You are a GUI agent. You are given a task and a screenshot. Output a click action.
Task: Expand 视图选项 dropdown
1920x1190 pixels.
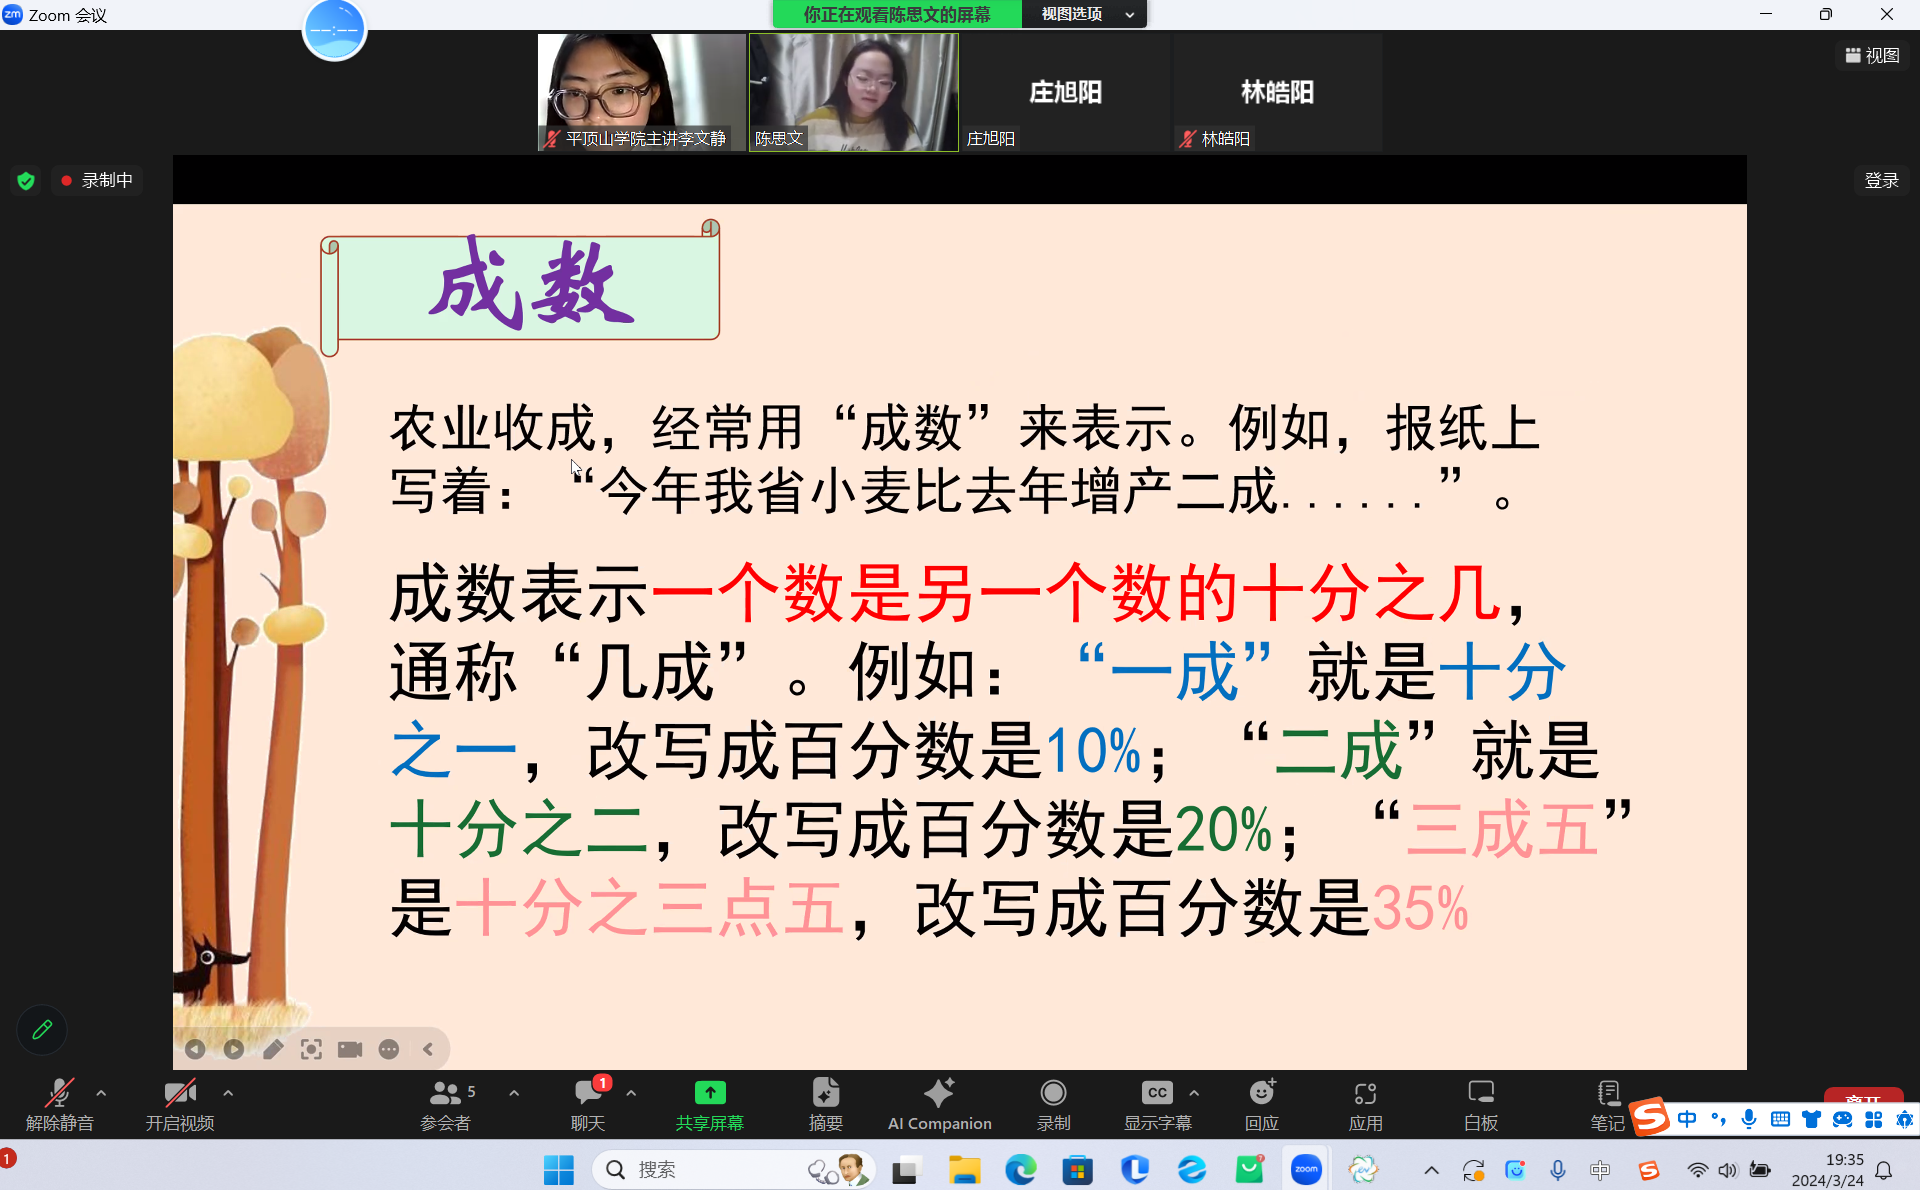pos(1084,14)
